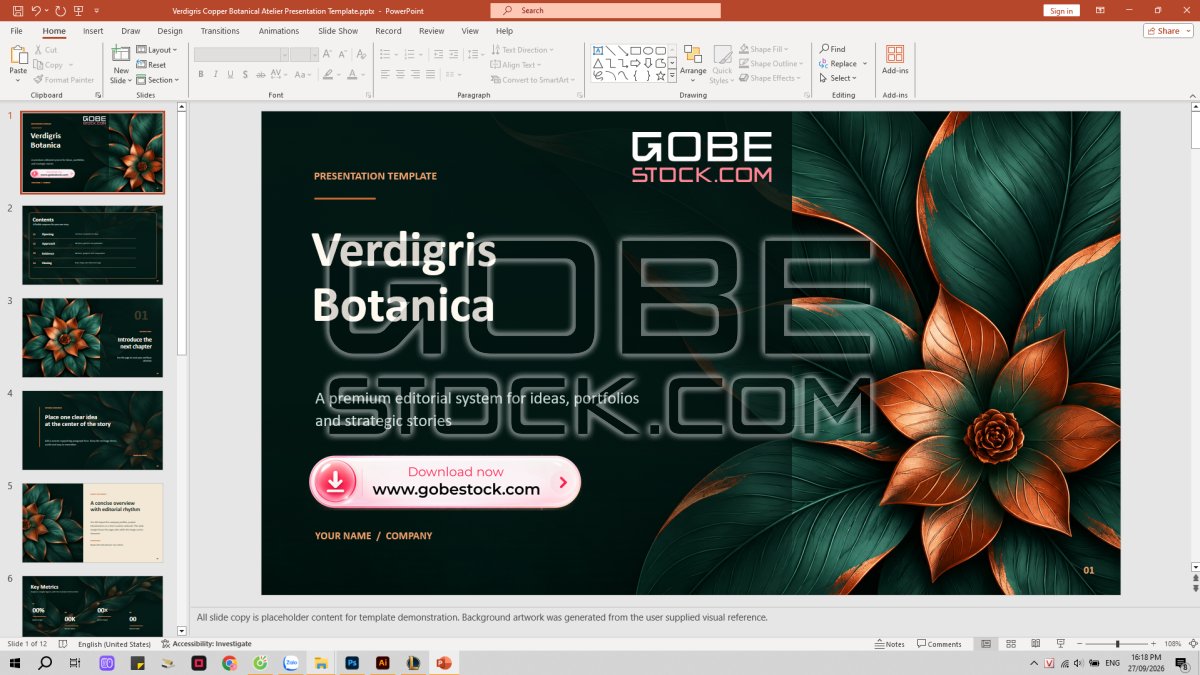Click zoom in plus button
The height and width of the screenshot is (675, 1200).
coord(1154,644)
